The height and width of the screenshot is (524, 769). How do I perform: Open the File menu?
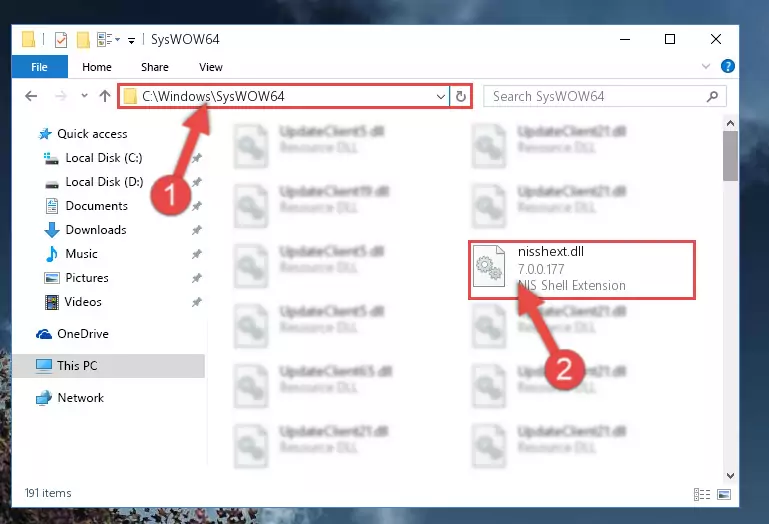pos(39,67)
